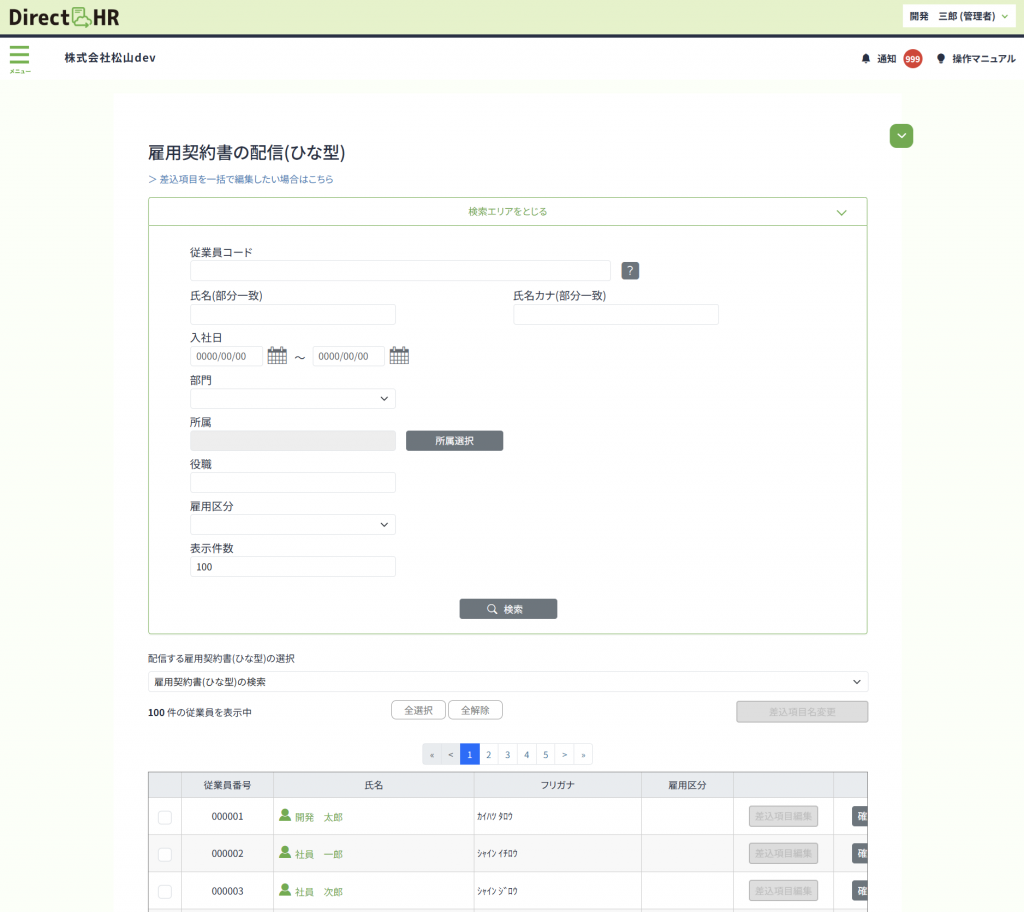1024x912 pixels.
Task: Go to page 2 in pagination
Action: 489,754
